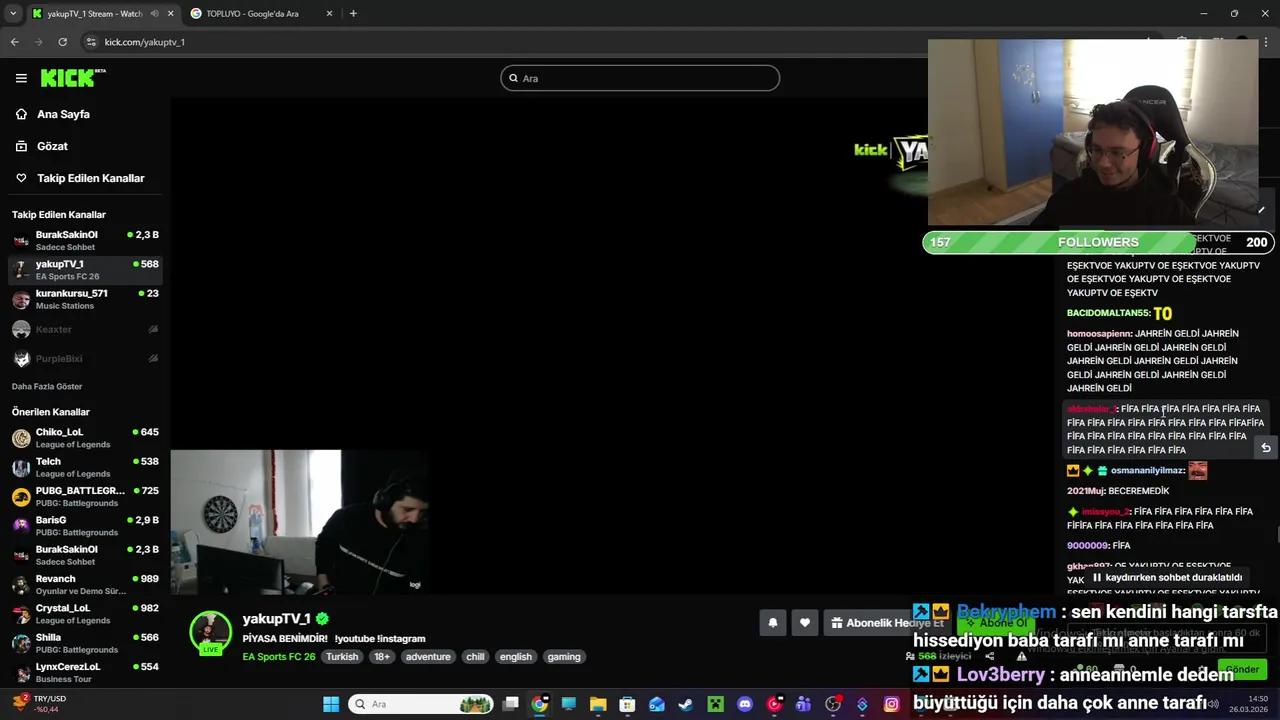Screen dimensions: 1280x720
Task: Open LynxCerezLoL recommended channel
Action: point(85,672)
